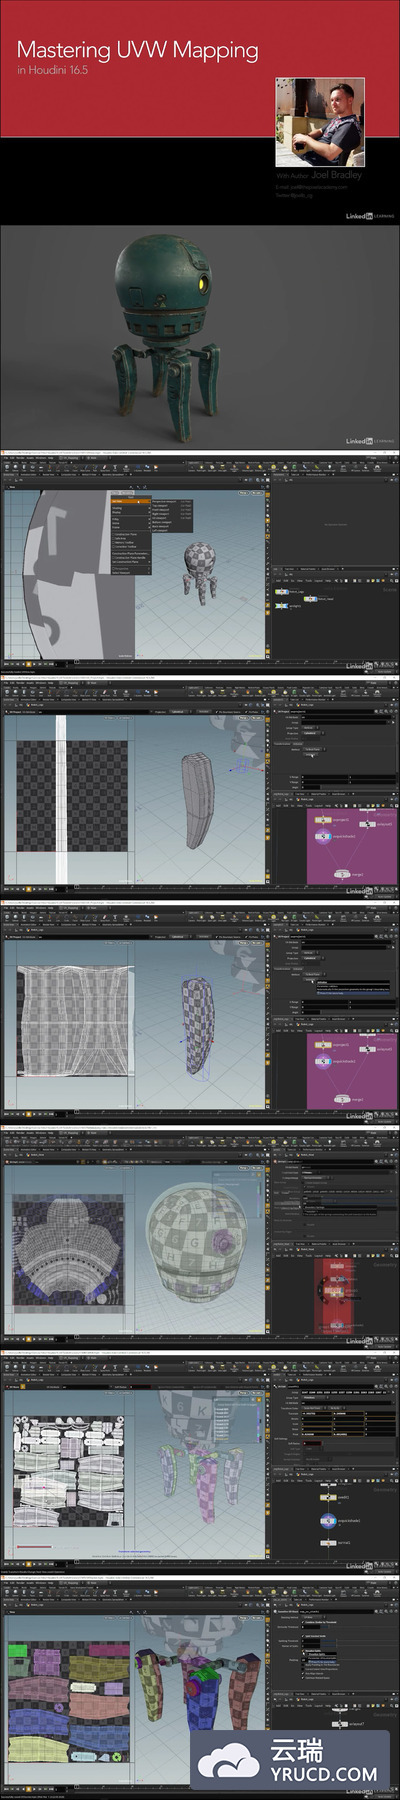Select the merge1 node in the checkered-leg screenshot
This screenshot has width=400, height=1800.
pos(341,1100)
